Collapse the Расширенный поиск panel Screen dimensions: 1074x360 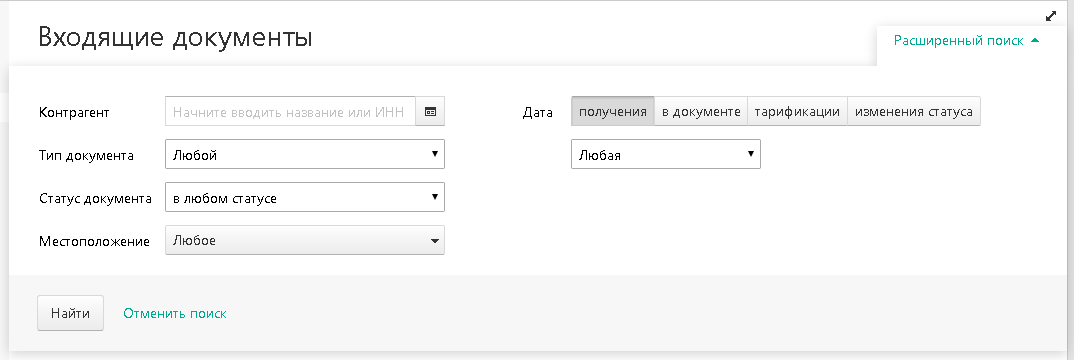966,41
